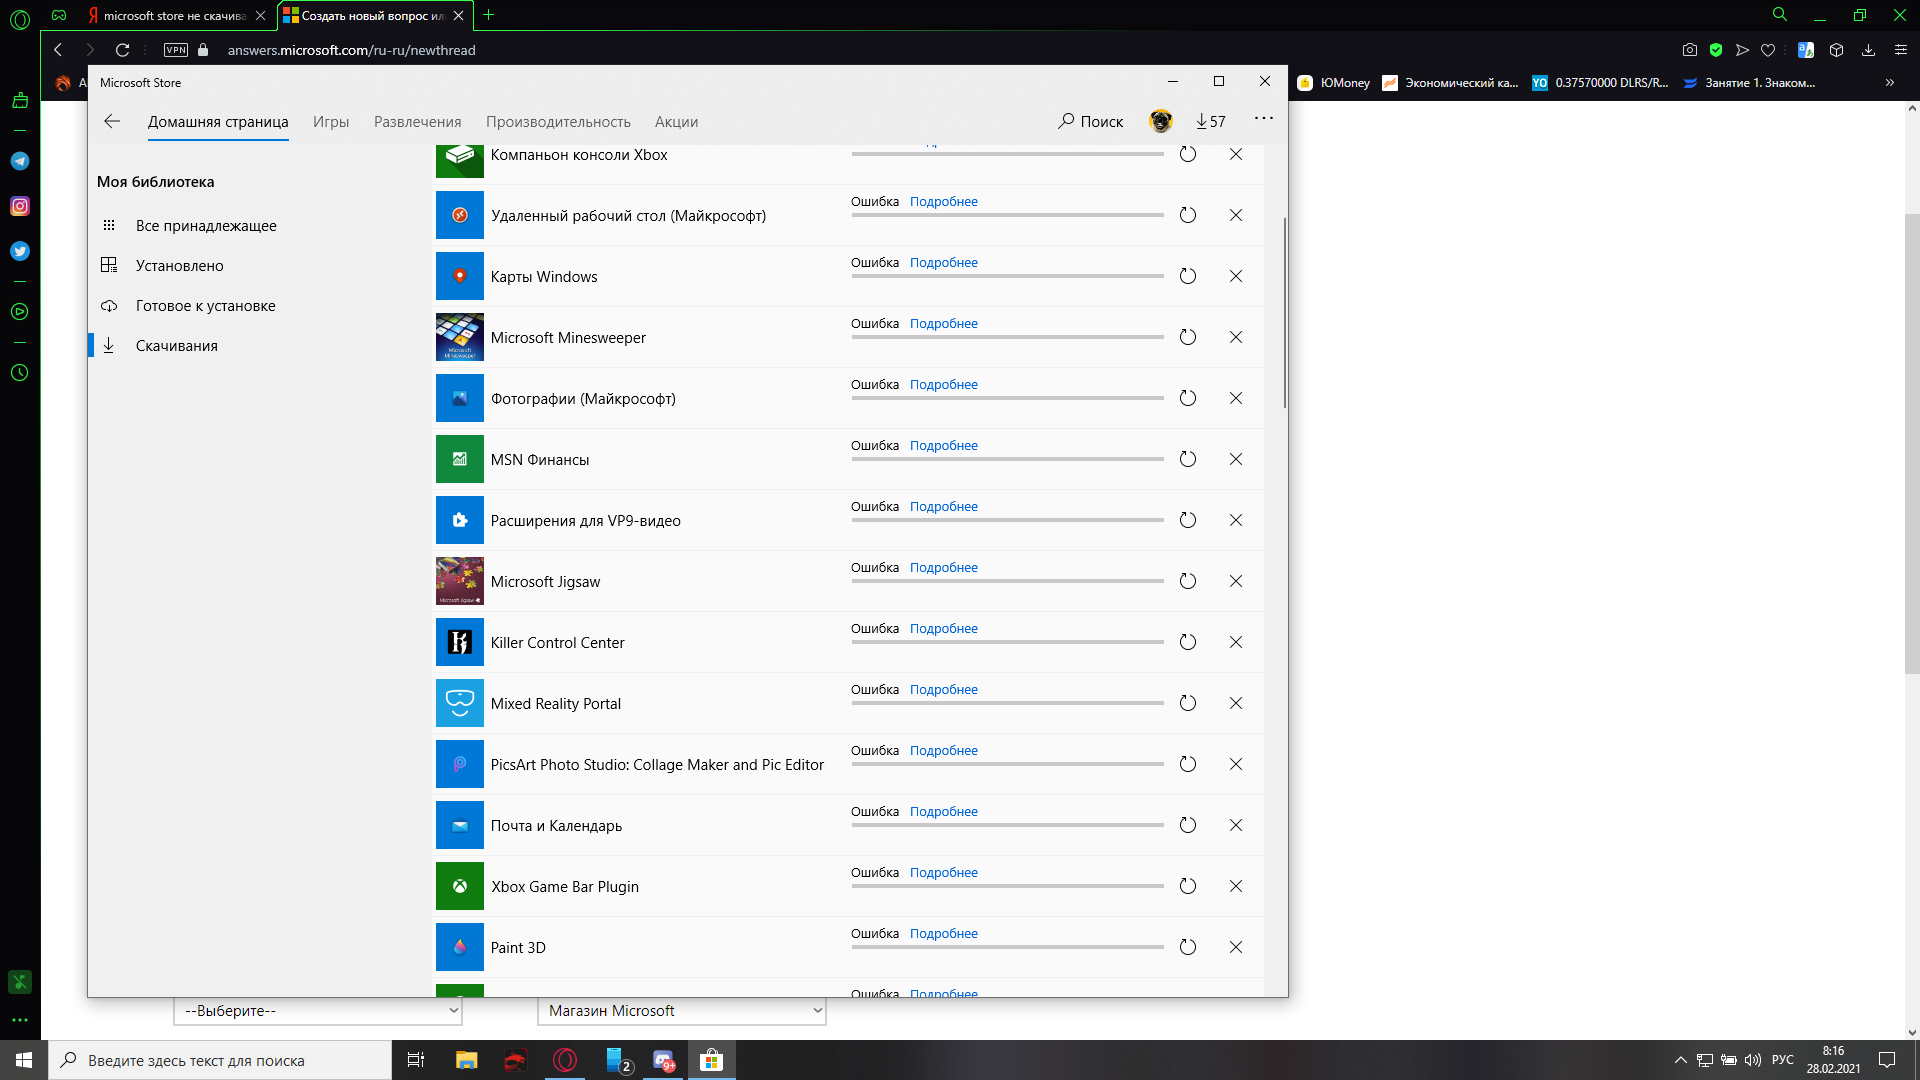The image size is (1920, 1080).
Task: Click the Microsoft Store list scrollbar
Action: [1284, 312]
